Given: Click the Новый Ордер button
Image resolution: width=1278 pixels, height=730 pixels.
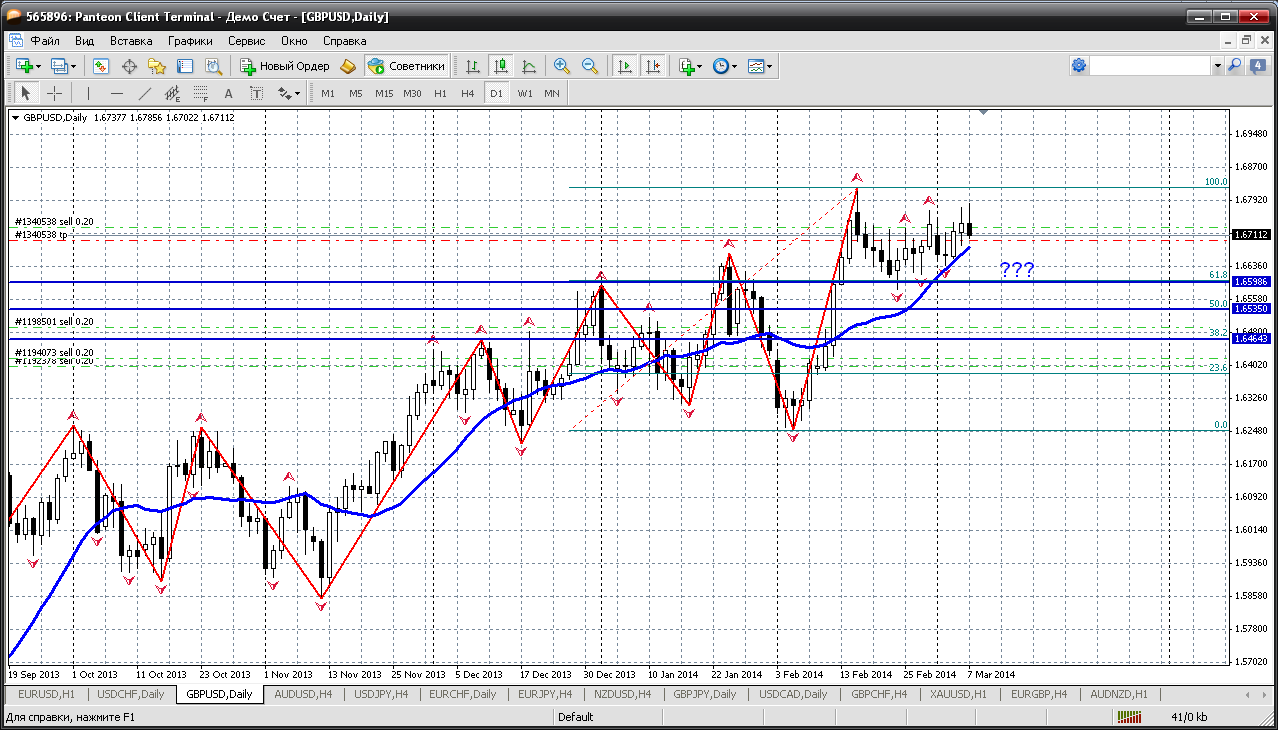Looking at the screenshot, I should tap(284, 66).
